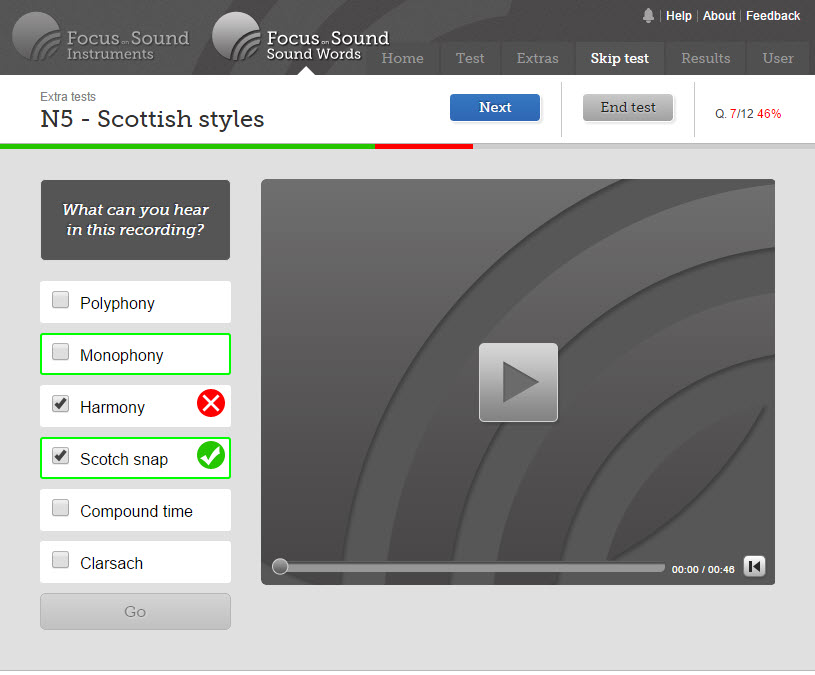This screenshot has width=815, height=675.
Task: Open the Feedback link
Action: (x=773, y=16)
